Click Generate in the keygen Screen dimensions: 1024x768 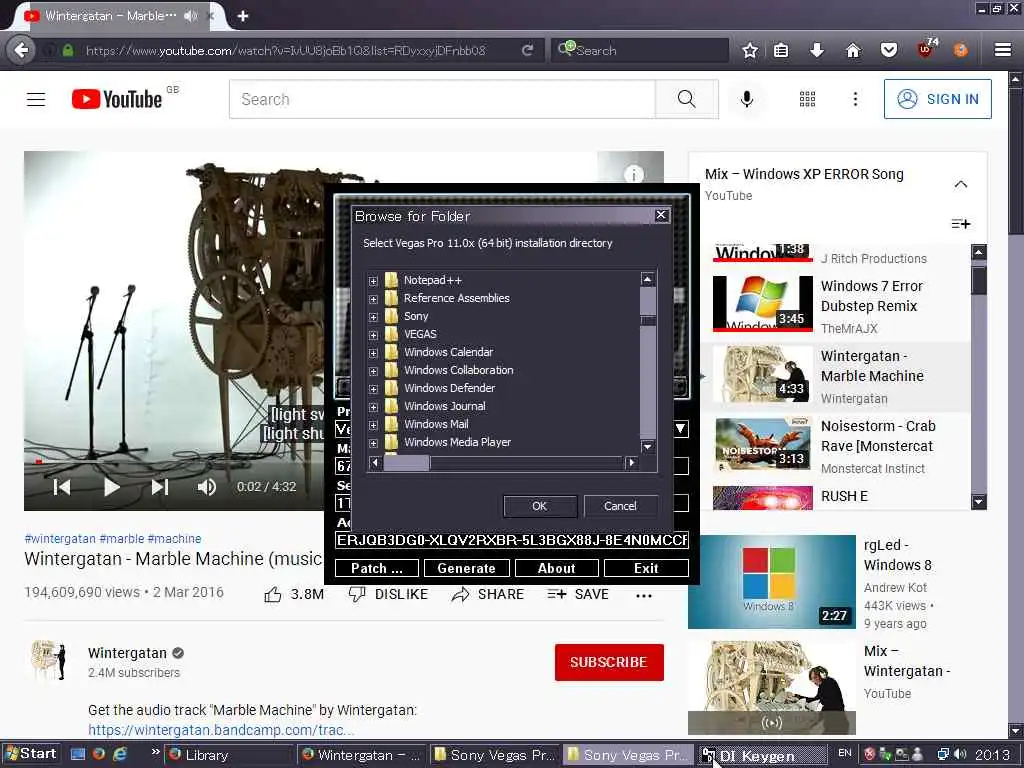466,568
